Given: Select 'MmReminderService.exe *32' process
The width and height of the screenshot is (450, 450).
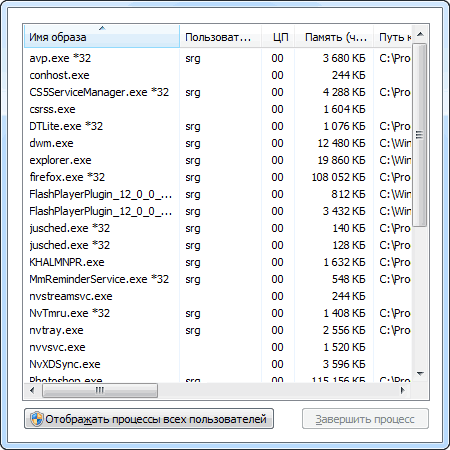Looking at the screenshot, I should (x=218, y=279).
